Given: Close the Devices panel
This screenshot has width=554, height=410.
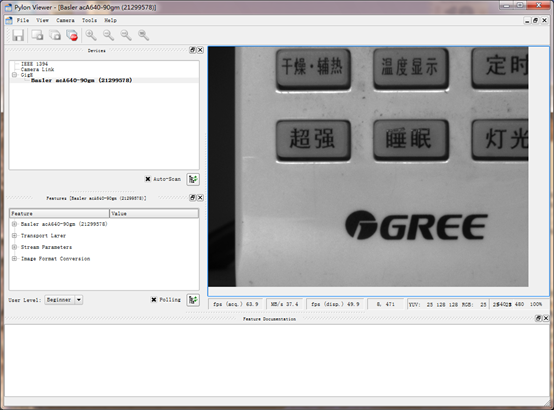Looking at the screenshot, I should 200,50.
